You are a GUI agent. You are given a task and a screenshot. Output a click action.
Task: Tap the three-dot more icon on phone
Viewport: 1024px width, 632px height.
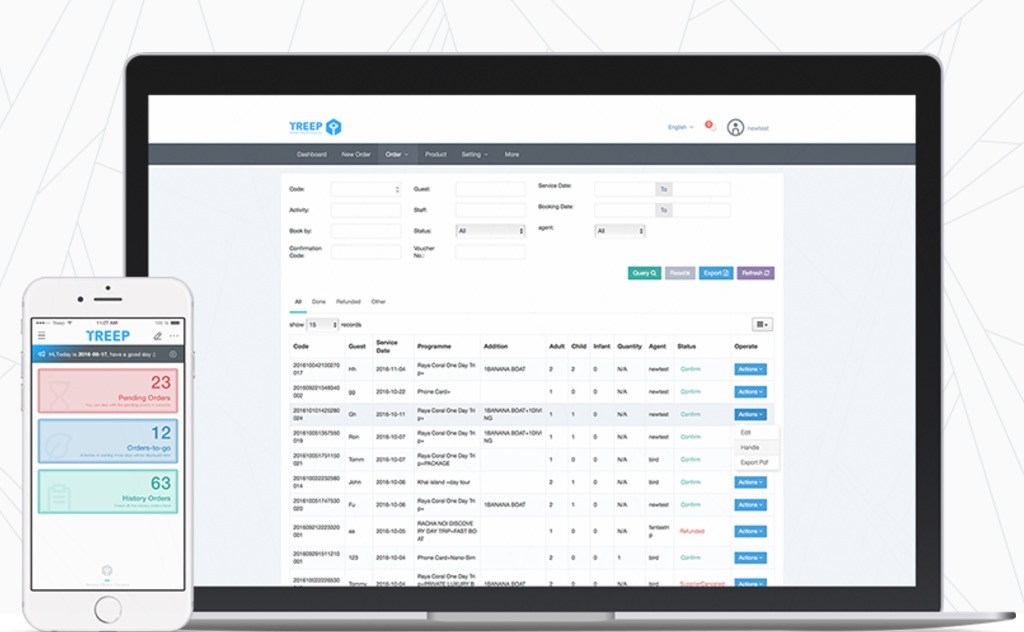(x=173, y=336)
